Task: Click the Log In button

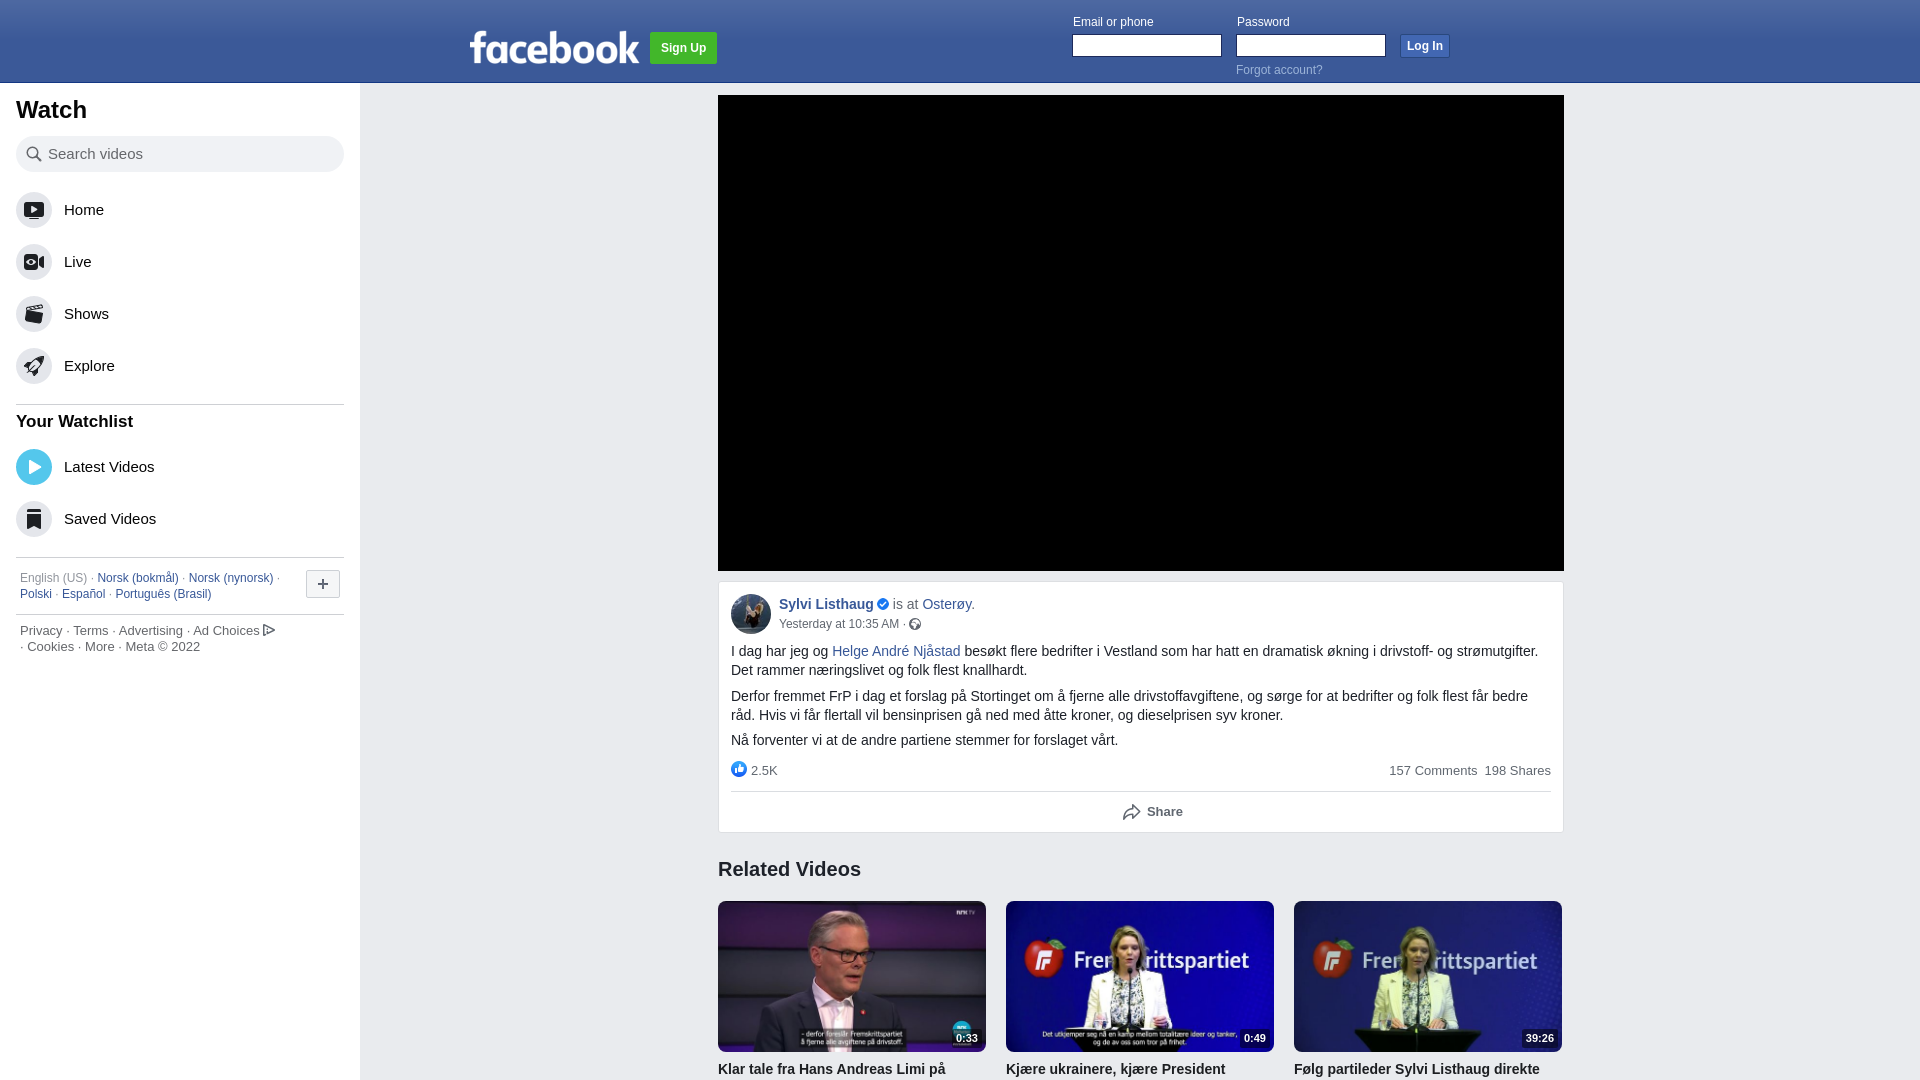Action: pyautogui.click(x=1425, y=46)
